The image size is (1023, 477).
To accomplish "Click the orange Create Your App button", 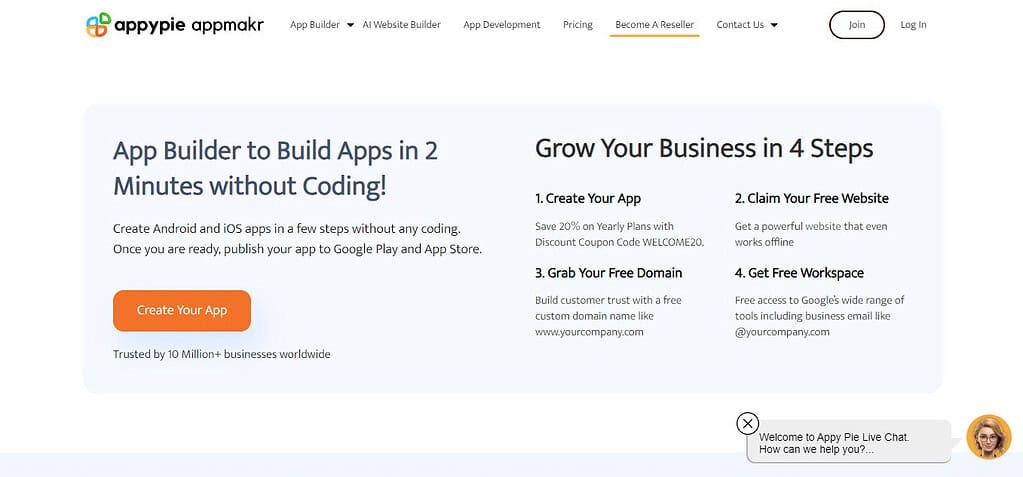I will (x=181, y=311).
